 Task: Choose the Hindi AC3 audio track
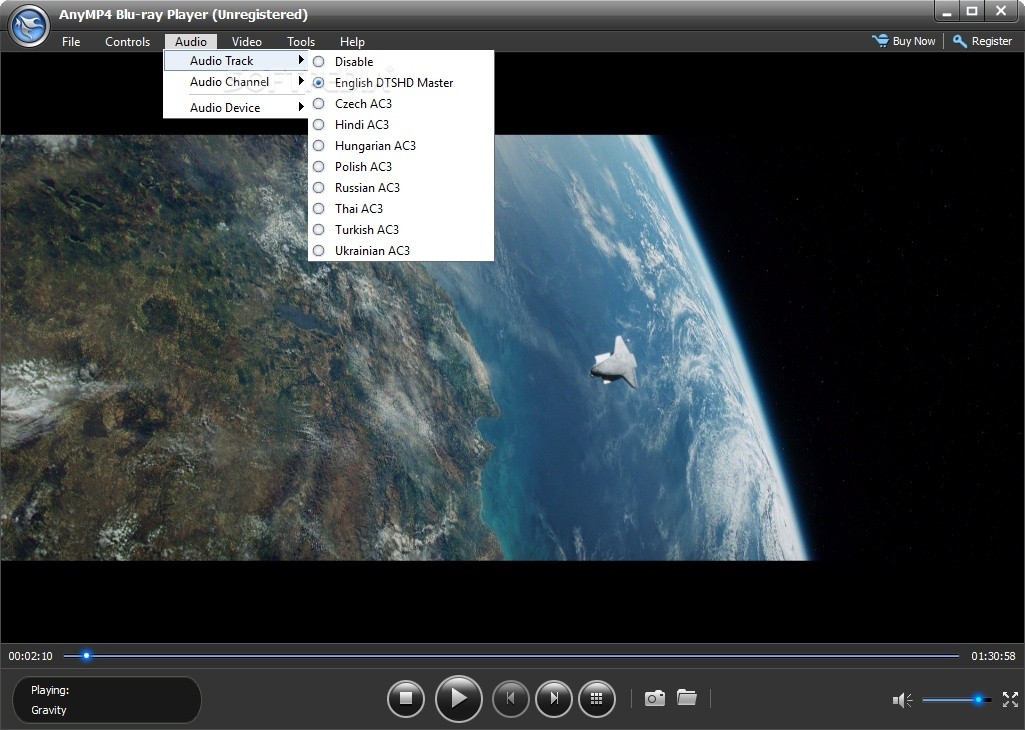pyautogui.click(x=401, y=125)
